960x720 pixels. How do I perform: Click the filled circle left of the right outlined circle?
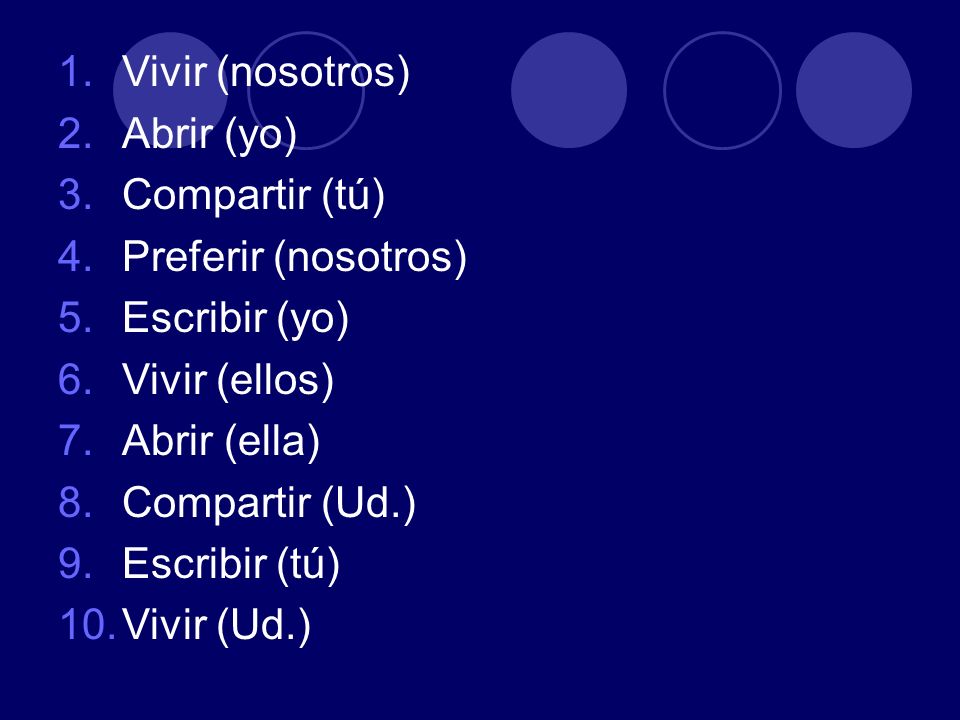pos(569,90)
